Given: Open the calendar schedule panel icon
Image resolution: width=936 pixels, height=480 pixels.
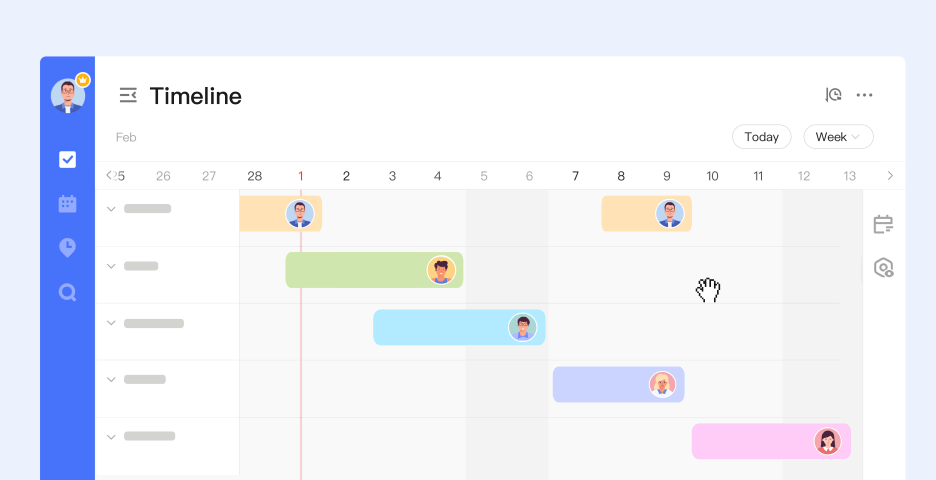Looking at the screenshot, I should click(x=883, y=224).
